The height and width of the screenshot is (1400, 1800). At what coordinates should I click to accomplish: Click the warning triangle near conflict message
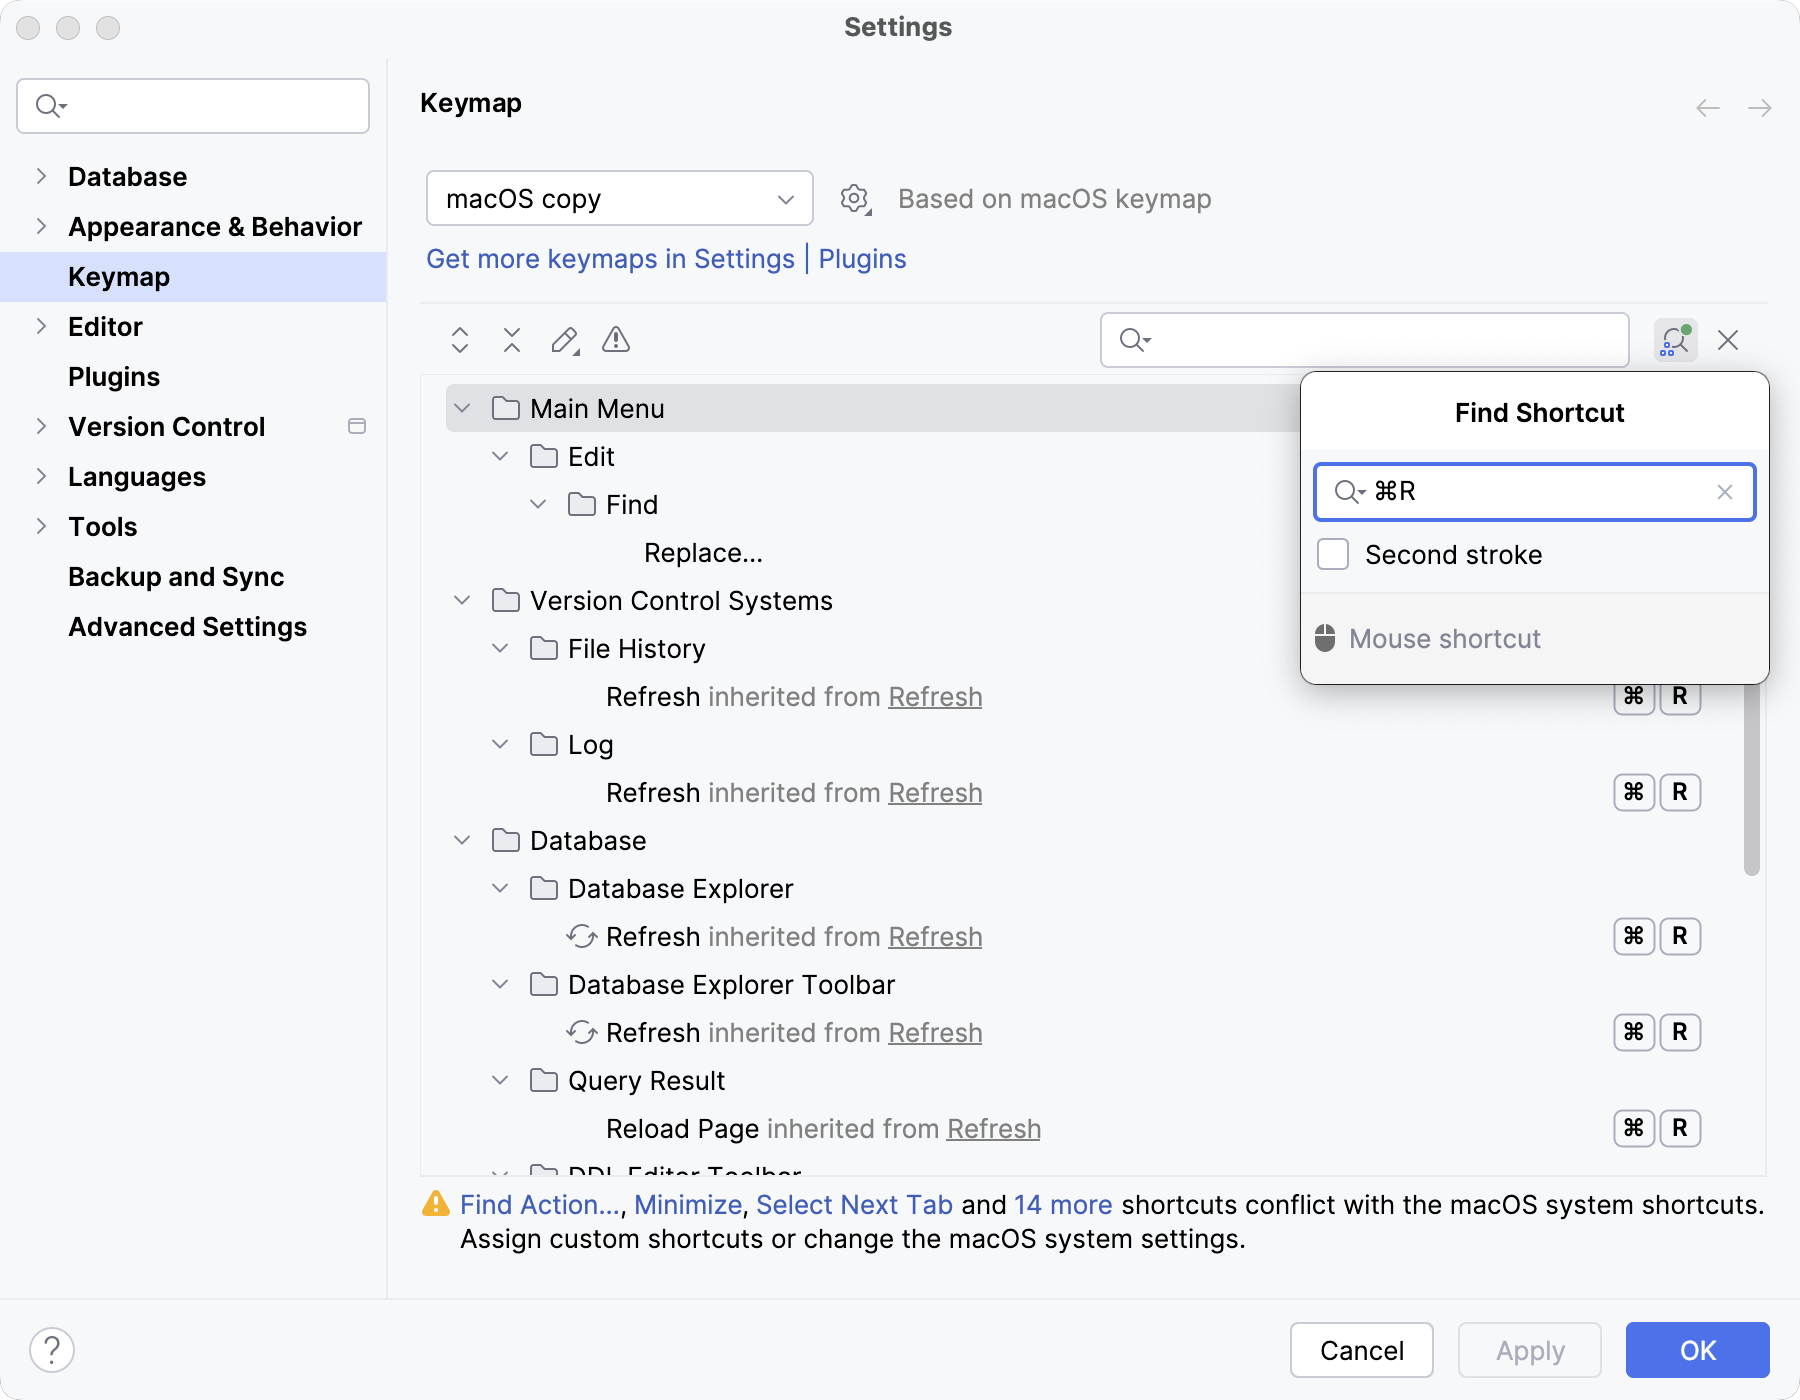click(436, 1205)
